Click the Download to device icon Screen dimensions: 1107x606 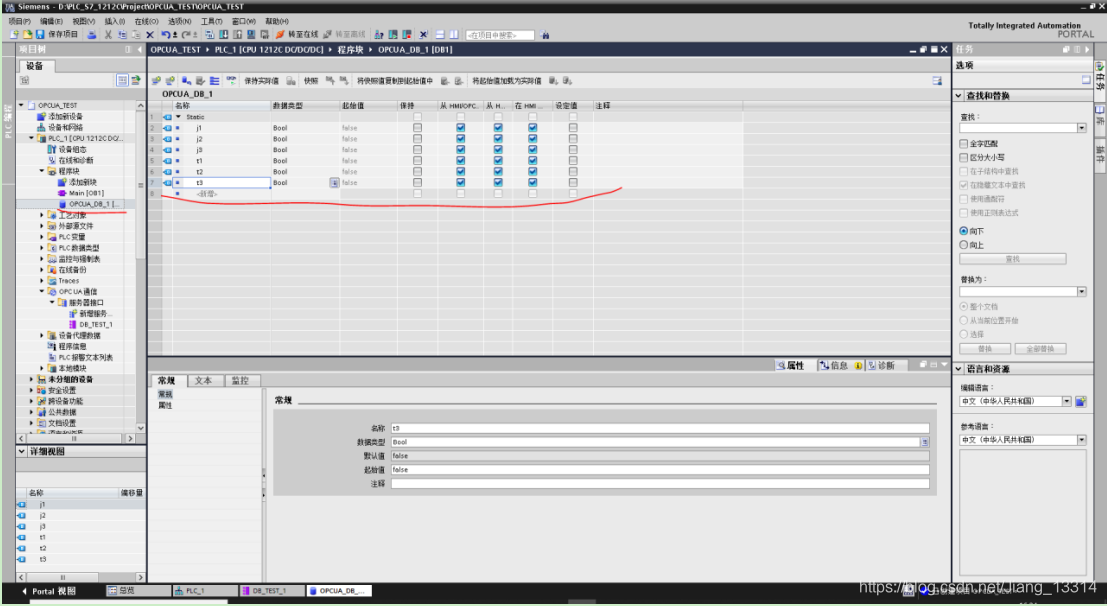[223, 34]
